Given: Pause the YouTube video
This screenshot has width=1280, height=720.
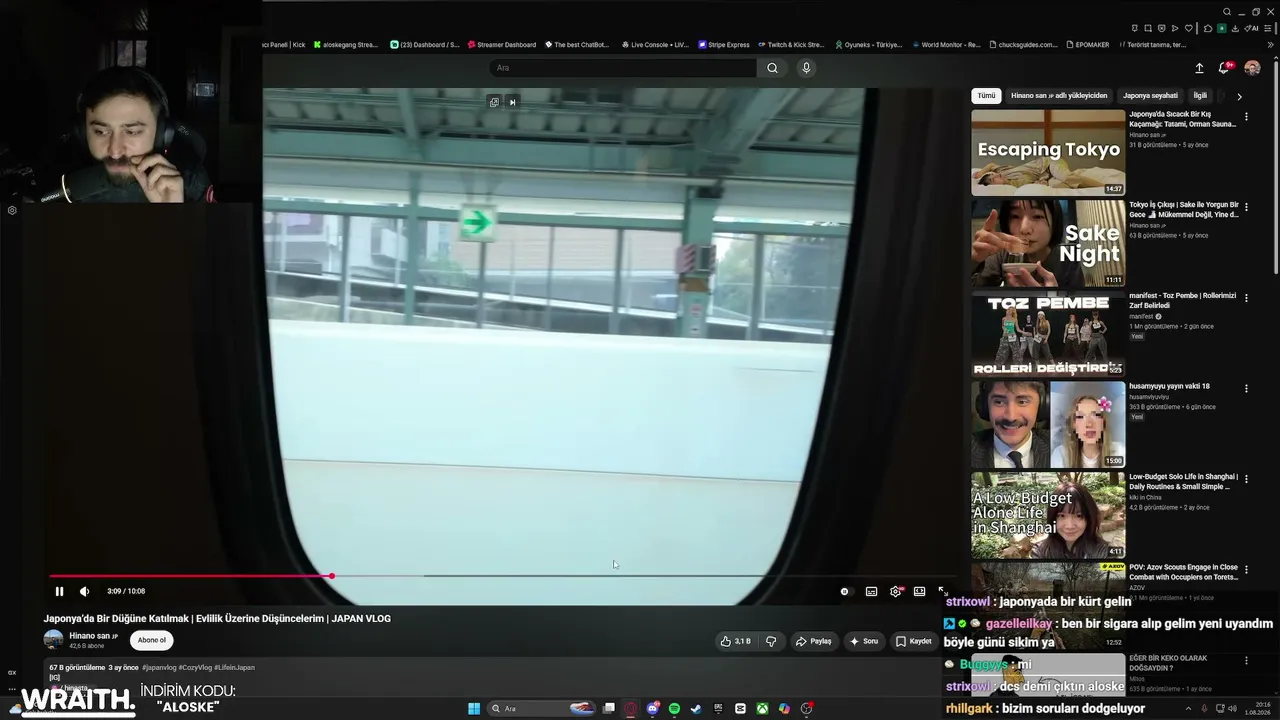Looking at the screenshot, I should pyautogui.click(x=59, y=591).
